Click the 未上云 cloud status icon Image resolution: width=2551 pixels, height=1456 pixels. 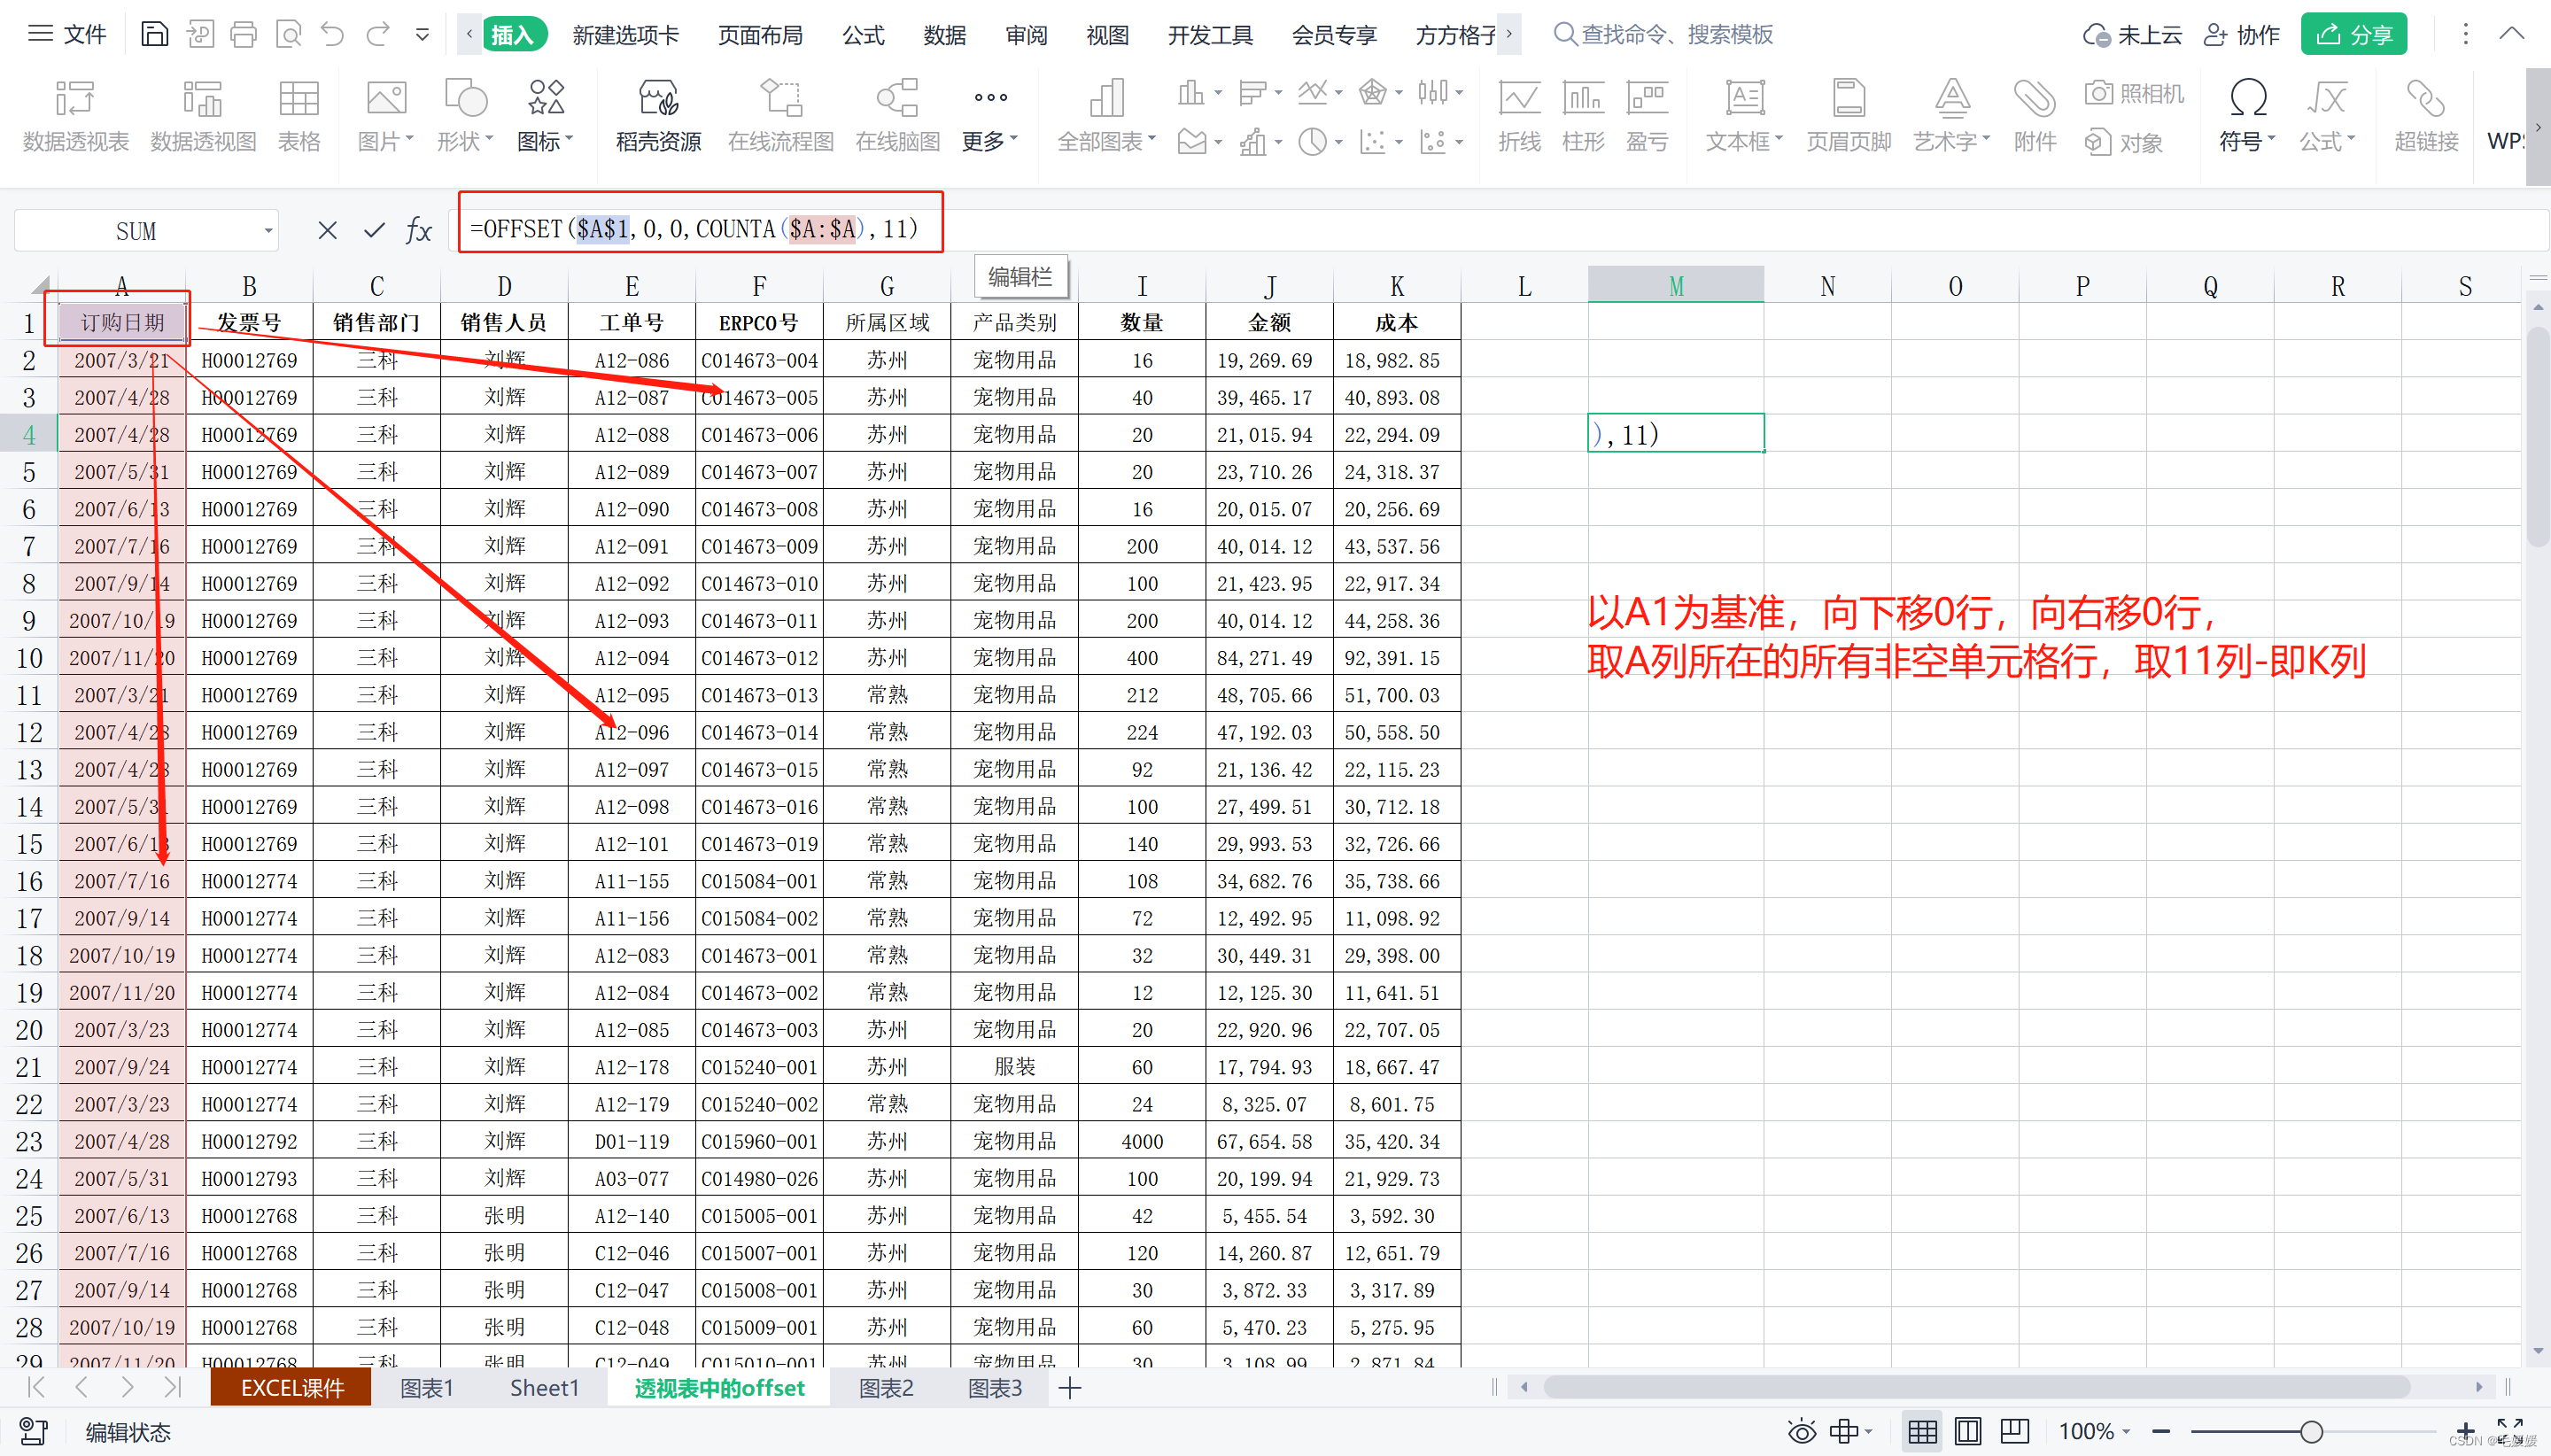[2131, 35]
